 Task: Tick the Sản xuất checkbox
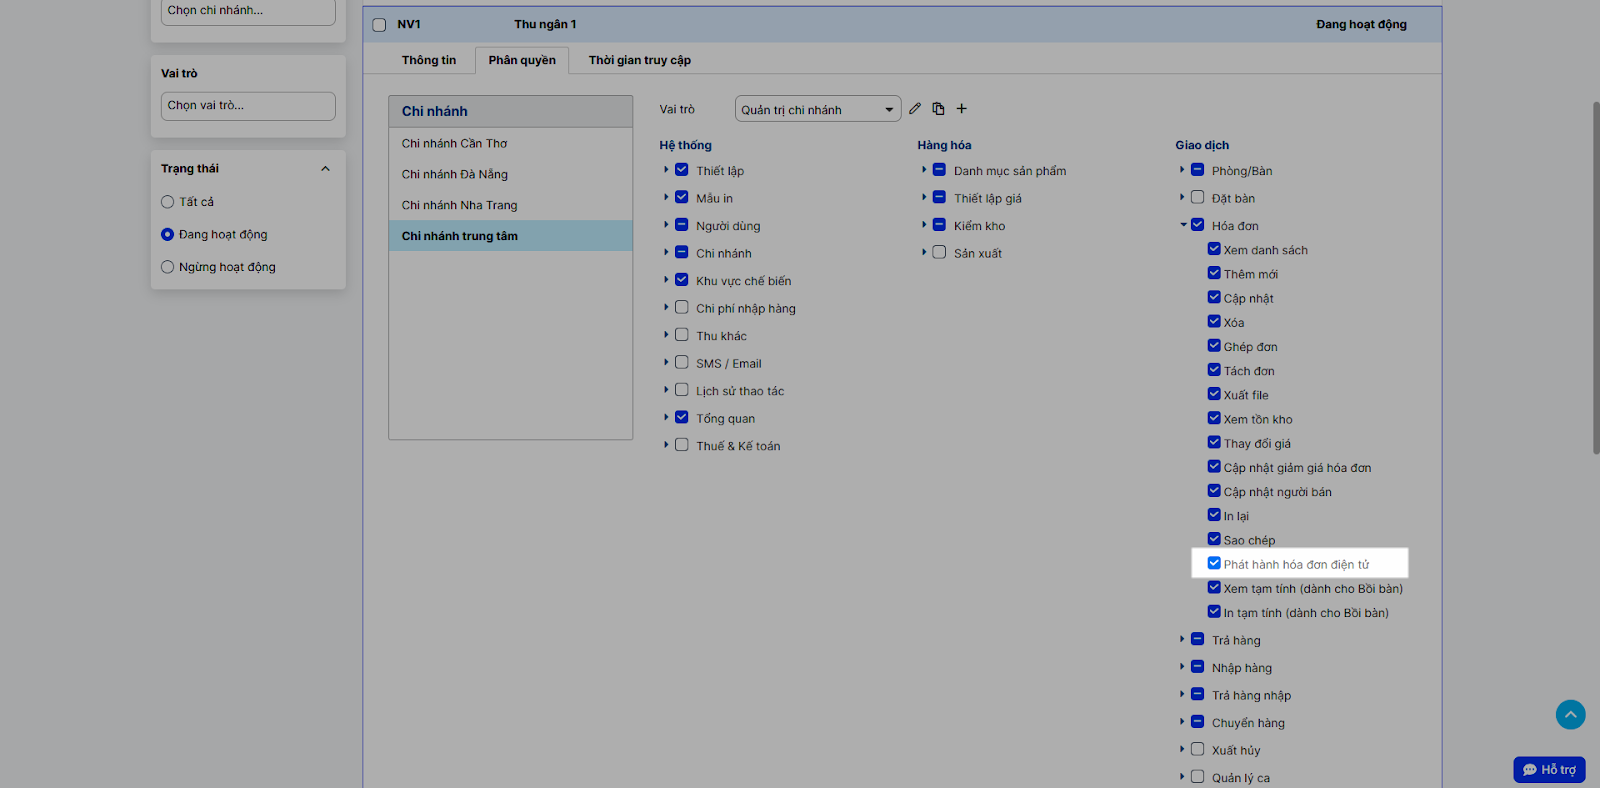[939, 253]
